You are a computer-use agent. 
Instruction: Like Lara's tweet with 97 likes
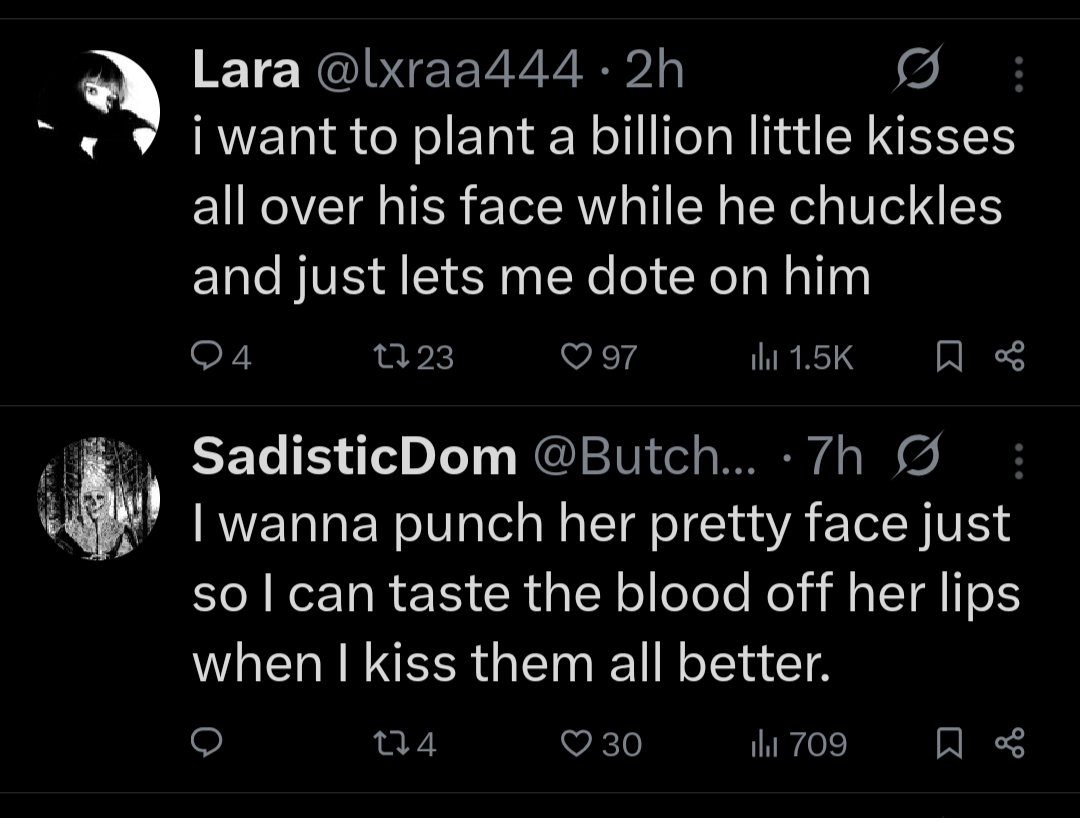click(x=599, y=357)
